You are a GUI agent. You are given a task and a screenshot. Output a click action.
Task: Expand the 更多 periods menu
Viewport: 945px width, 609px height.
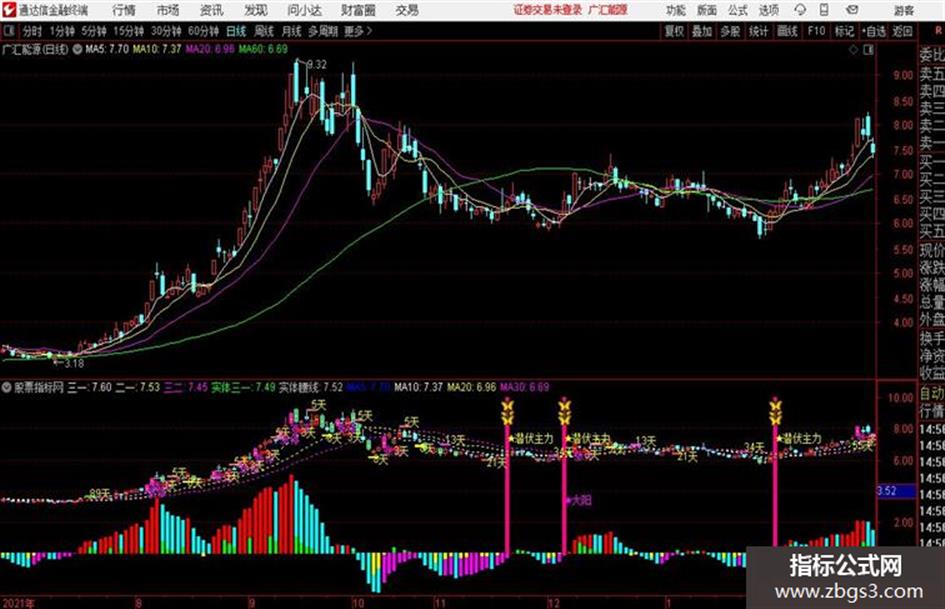click(358, 31)
